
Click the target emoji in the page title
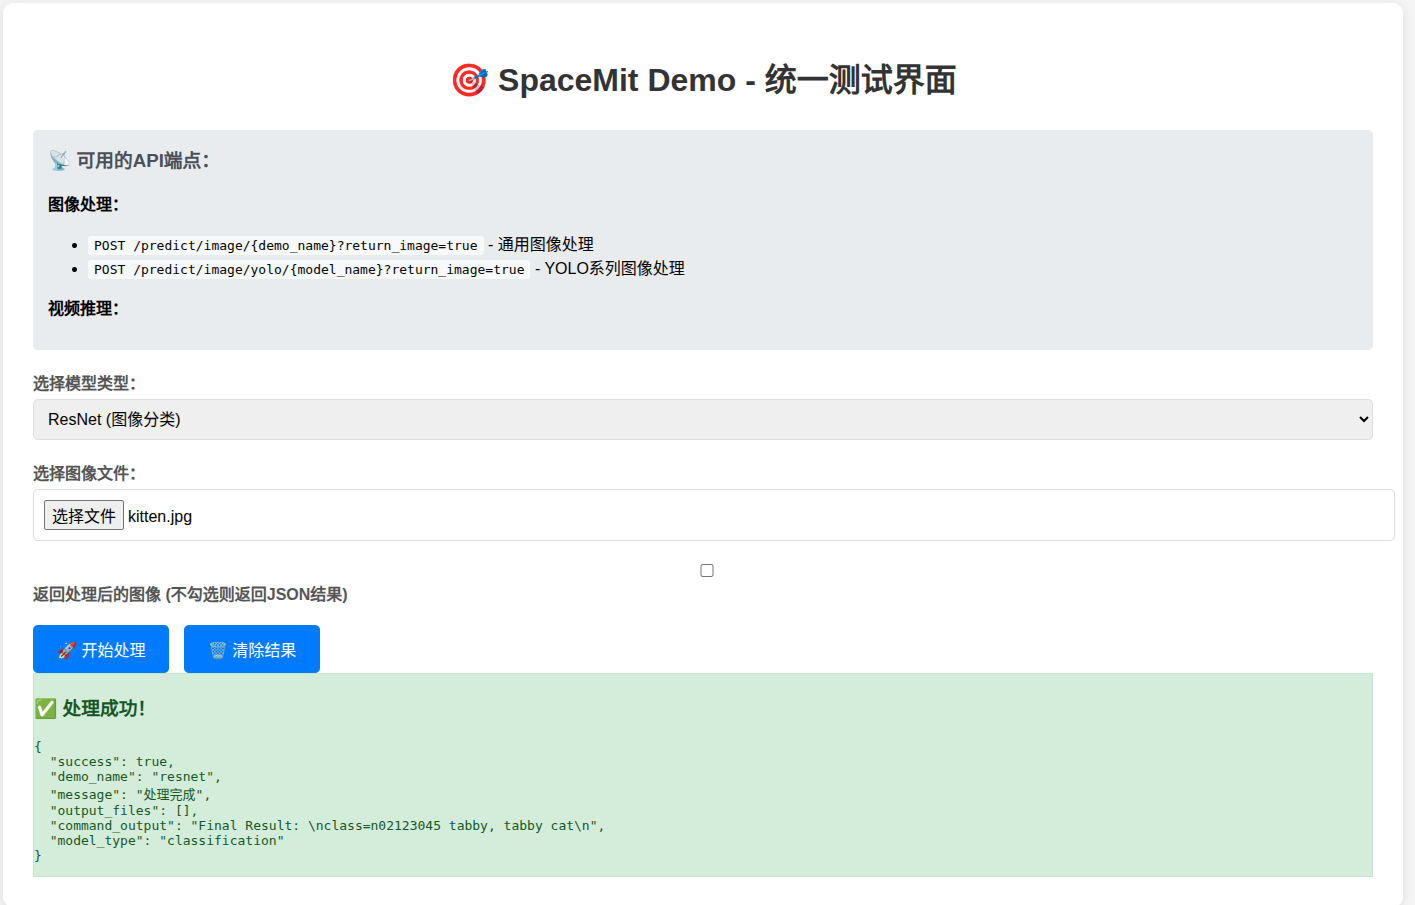coord(469,80)
